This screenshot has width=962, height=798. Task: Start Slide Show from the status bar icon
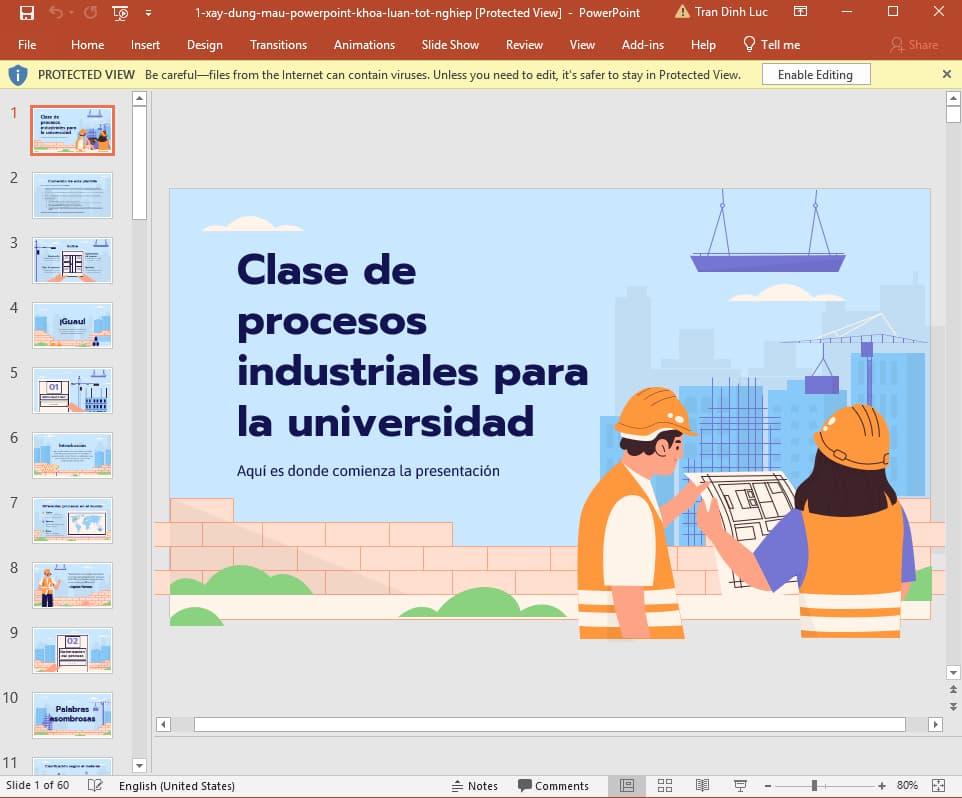pyautogui.click(x=740, y=786)
